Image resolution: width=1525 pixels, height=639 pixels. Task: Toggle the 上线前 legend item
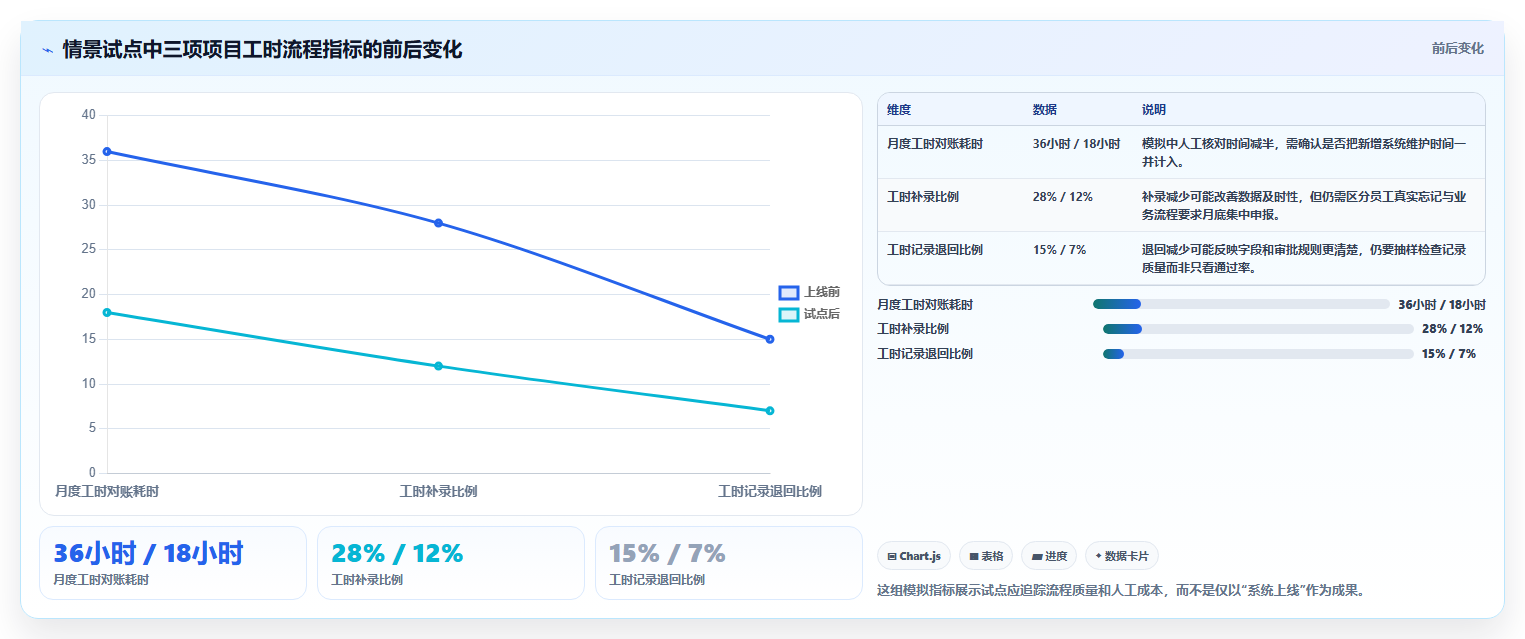[809, 292]
